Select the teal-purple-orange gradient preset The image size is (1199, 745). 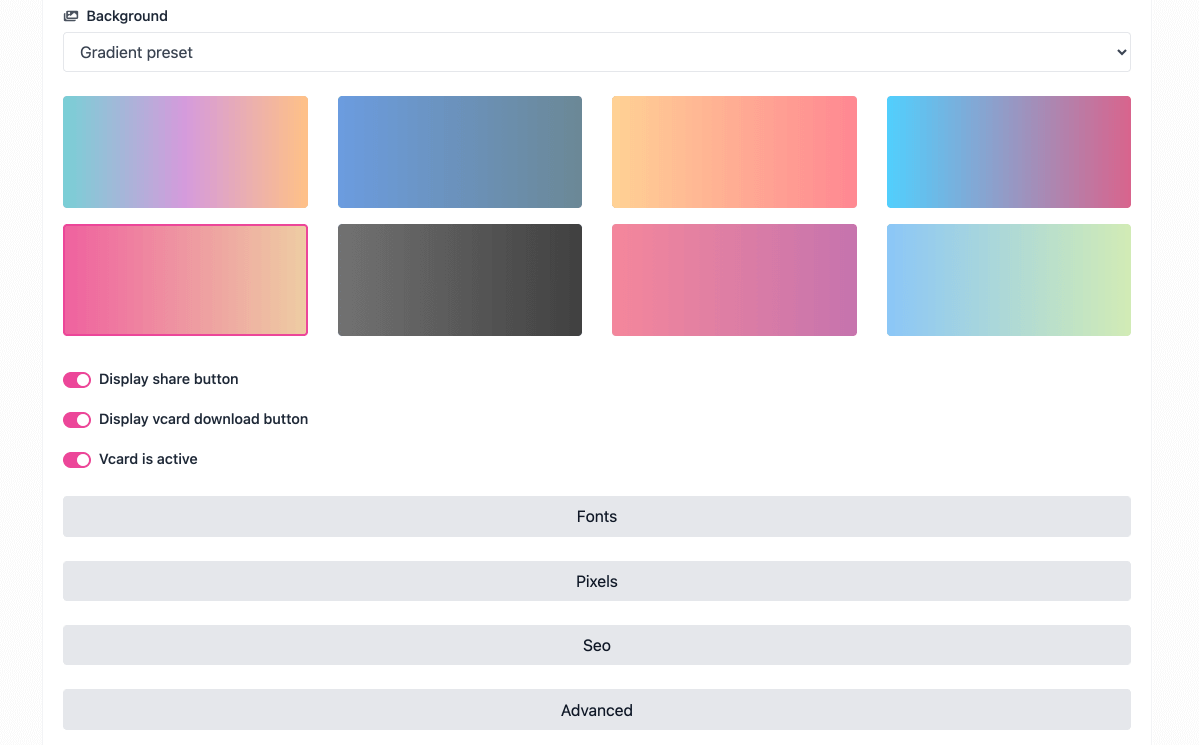pos(185,152)
